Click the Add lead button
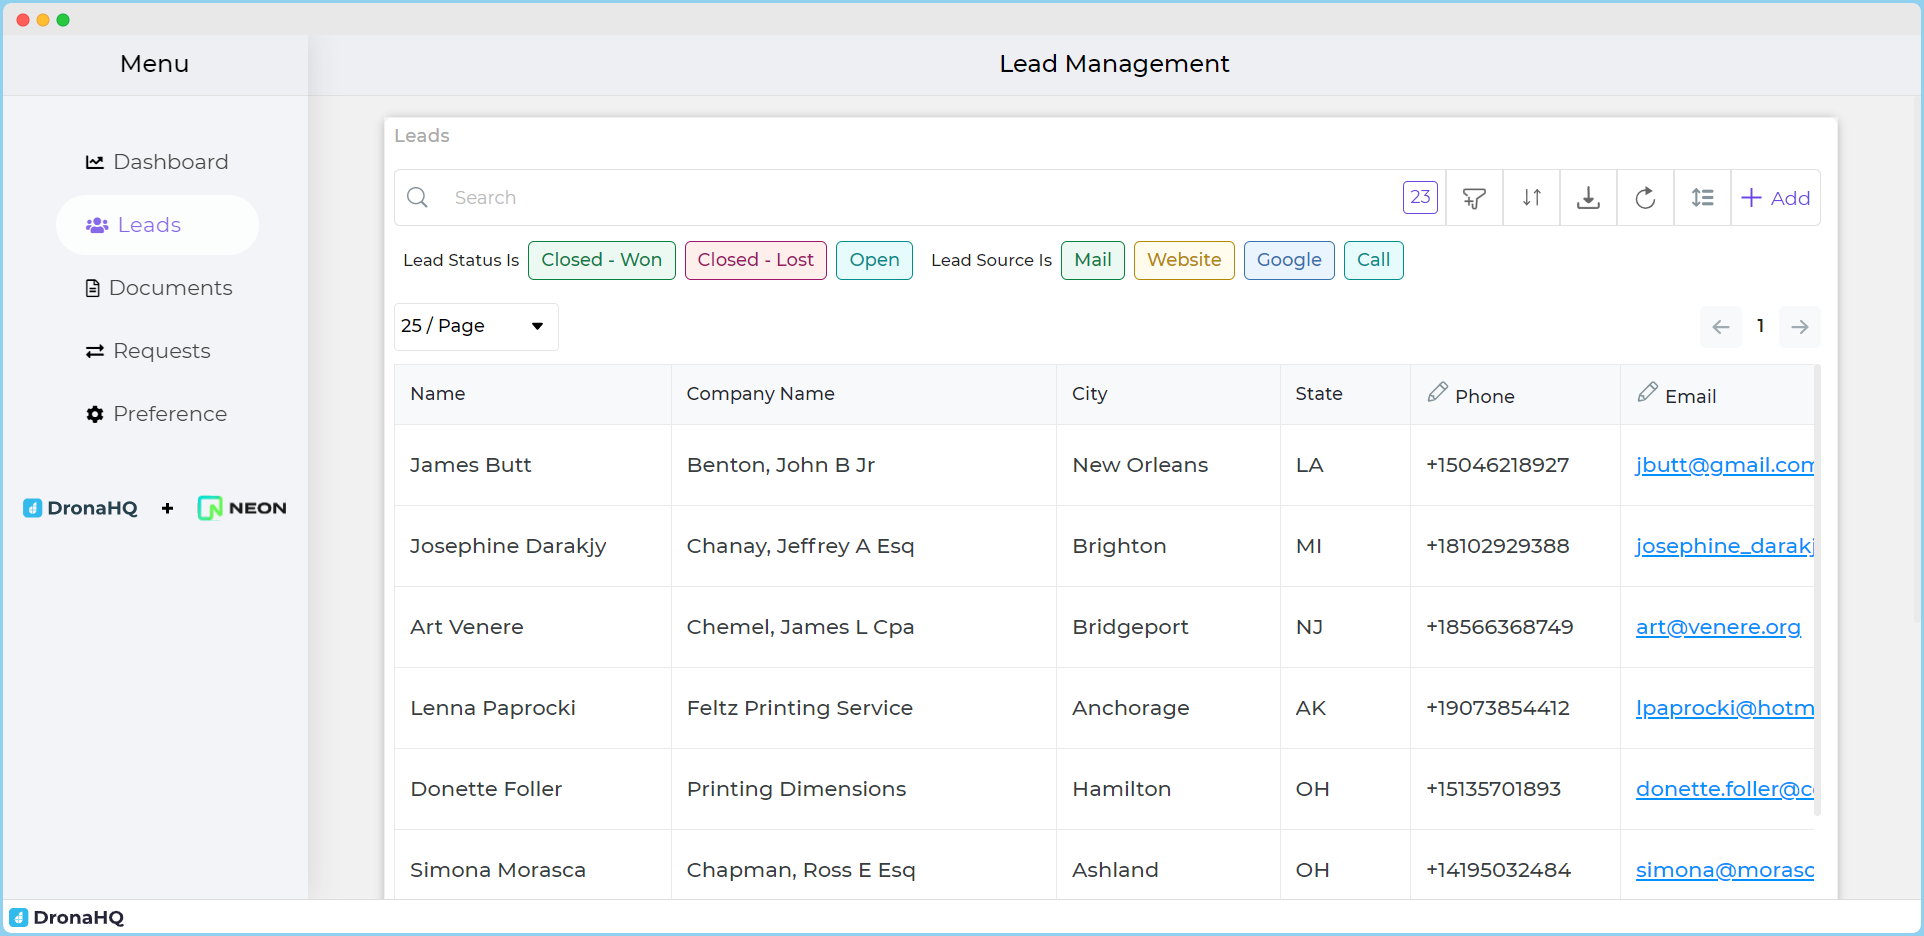 1776,198
